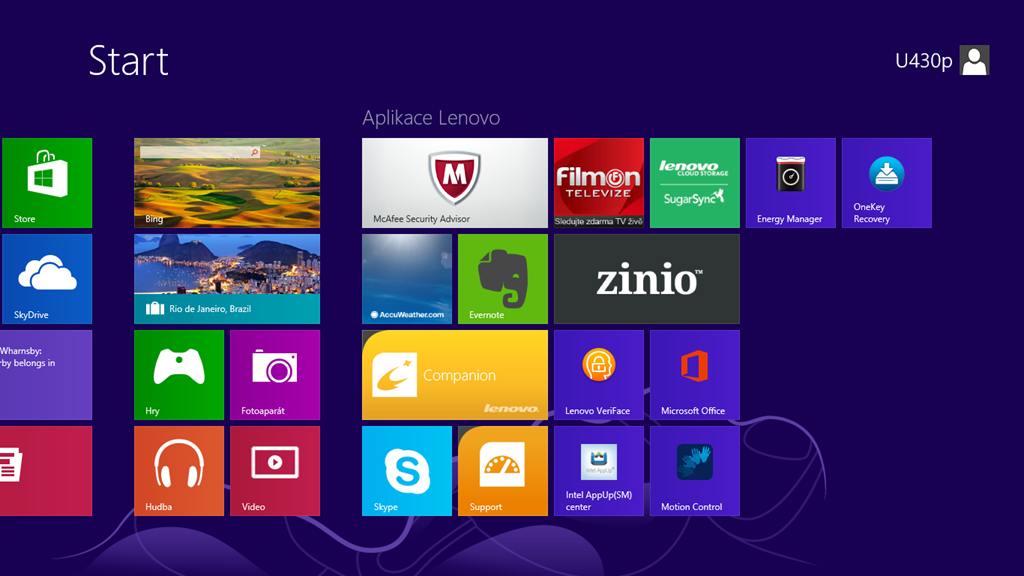
Task: Open the zinio magazine tile
Action: click(646, 279)
